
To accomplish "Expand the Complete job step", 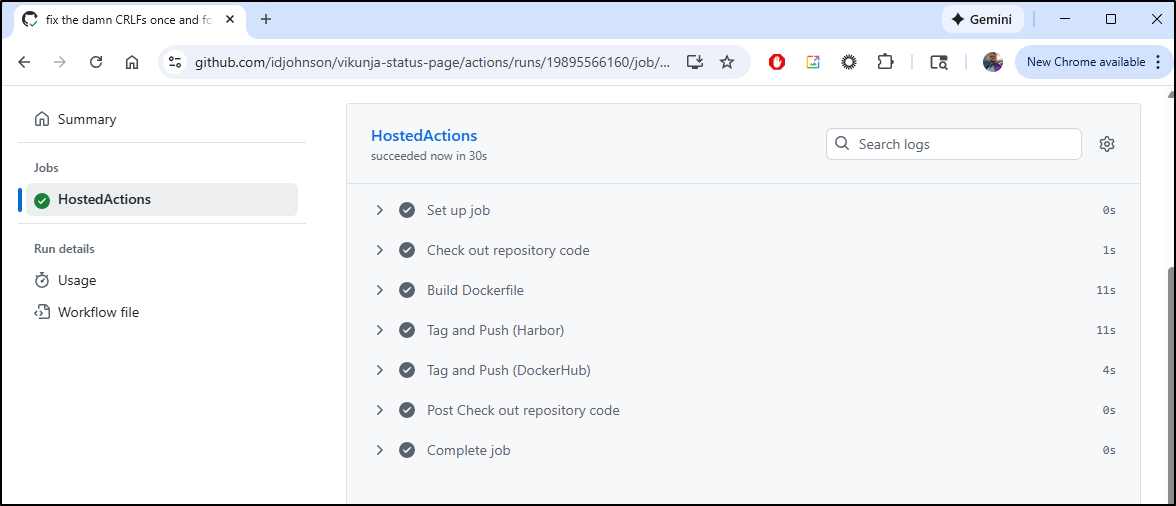I will 380,450.
